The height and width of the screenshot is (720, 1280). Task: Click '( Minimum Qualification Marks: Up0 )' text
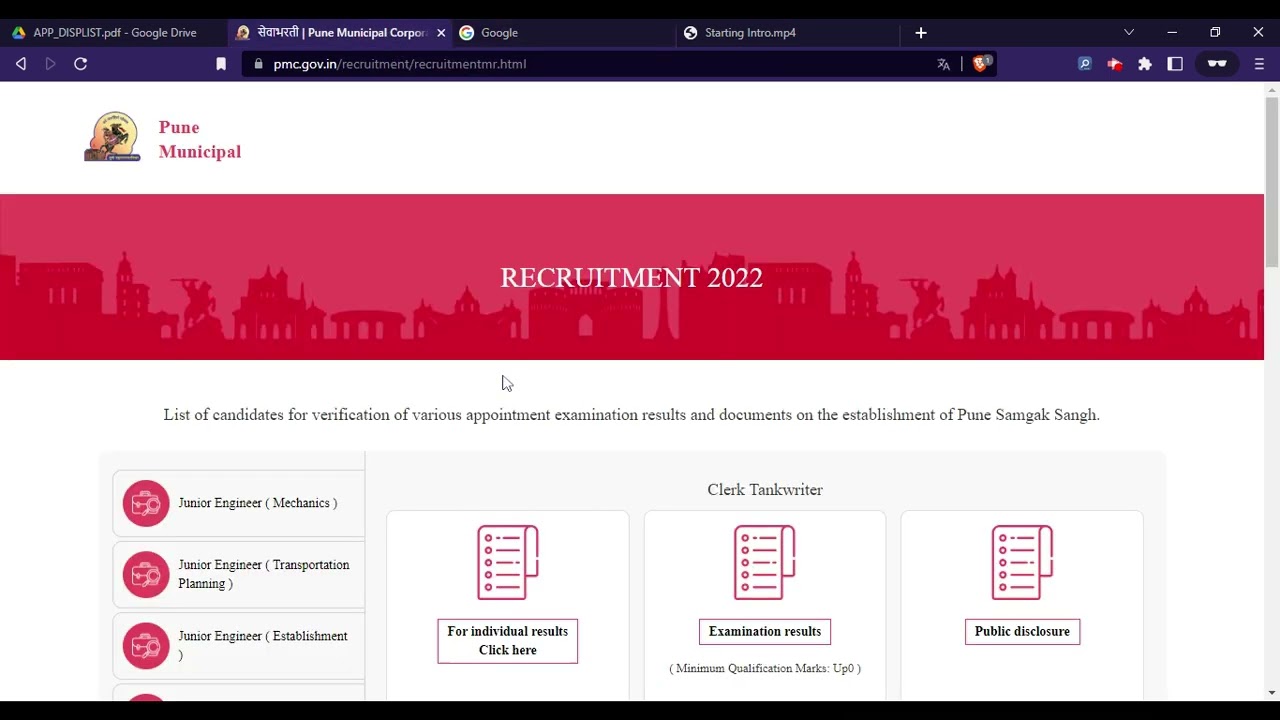[765, 668]
